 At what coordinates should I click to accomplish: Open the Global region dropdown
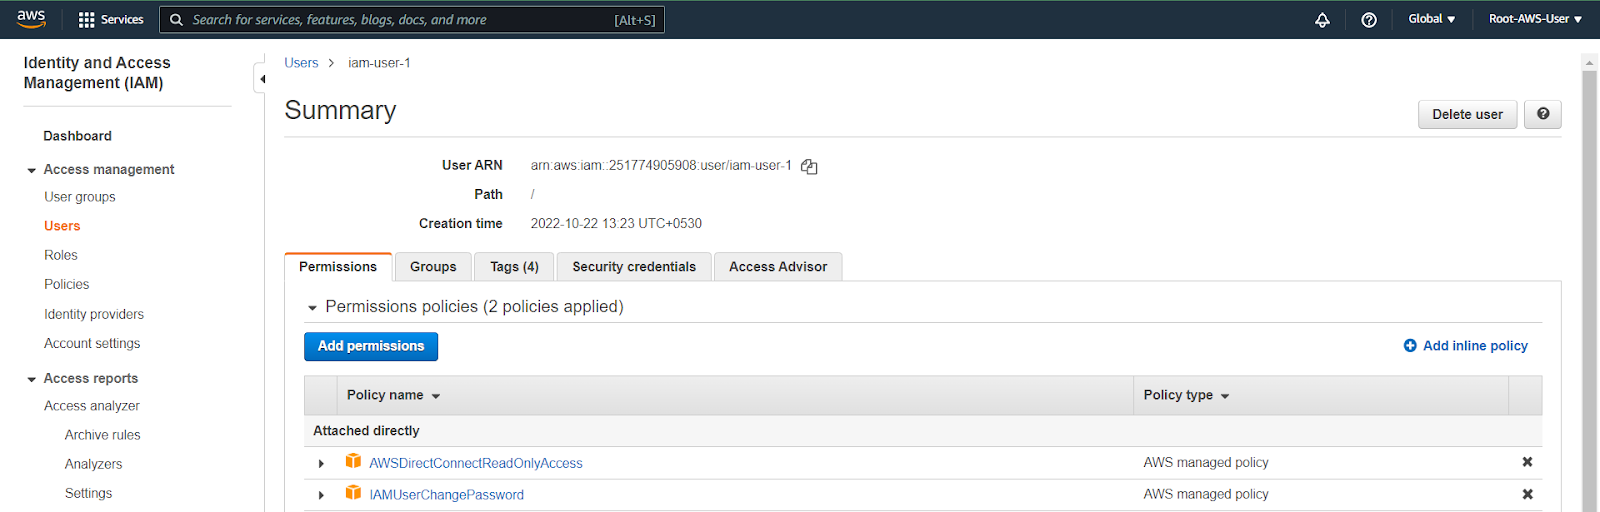[x=1432, y=19]
